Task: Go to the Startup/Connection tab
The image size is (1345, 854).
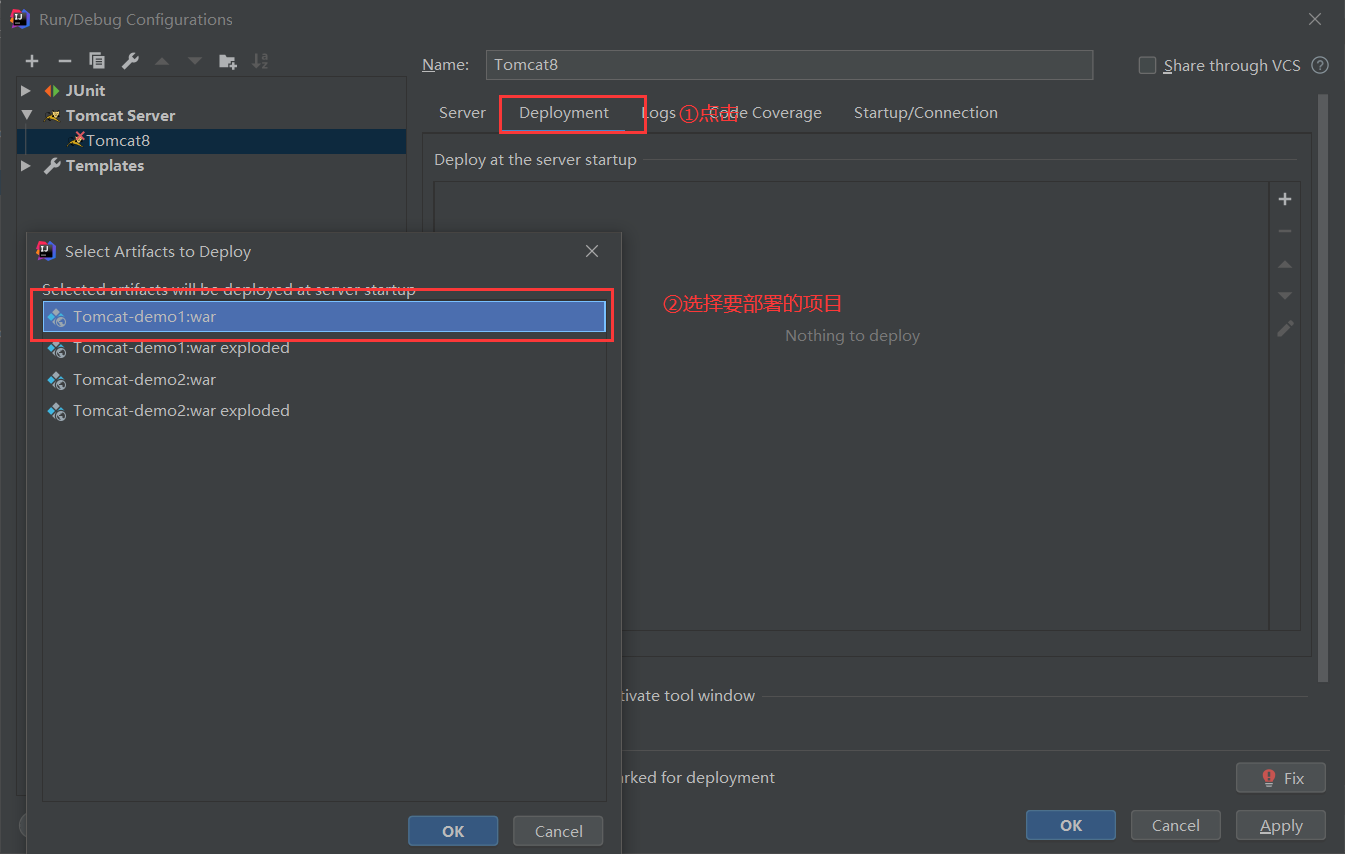Action: [926, 113]
